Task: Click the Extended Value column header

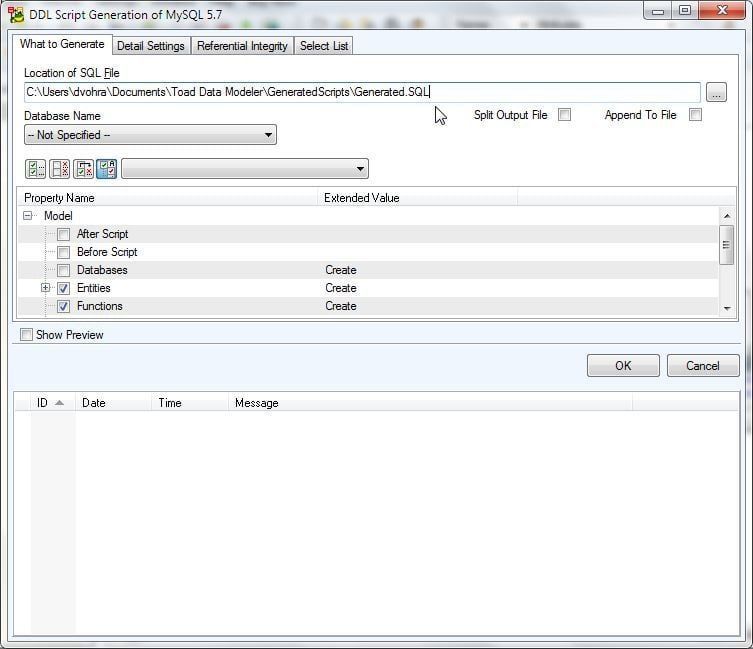Action: pos(417,198)
